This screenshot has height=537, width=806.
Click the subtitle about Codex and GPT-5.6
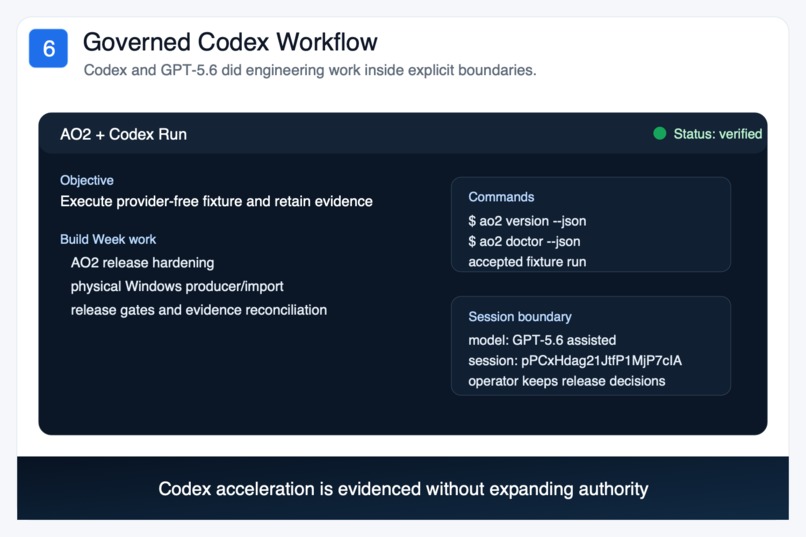click(310, 70)
